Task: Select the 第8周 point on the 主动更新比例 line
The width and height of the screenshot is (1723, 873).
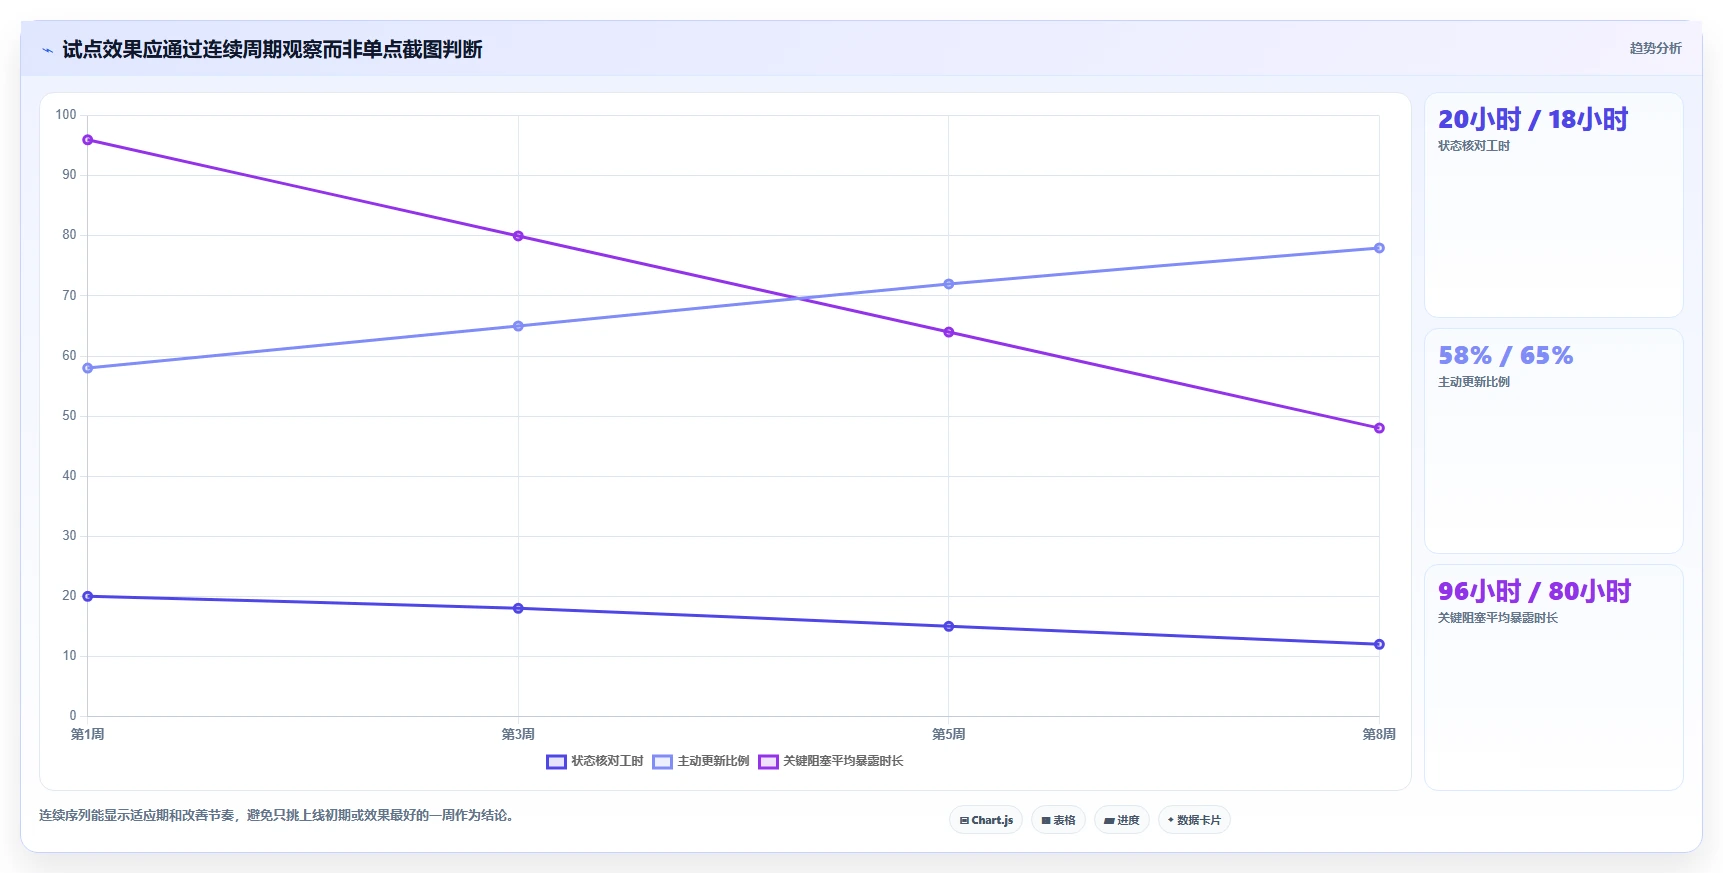Action: pyautogui.click(x=1379, y=248)
